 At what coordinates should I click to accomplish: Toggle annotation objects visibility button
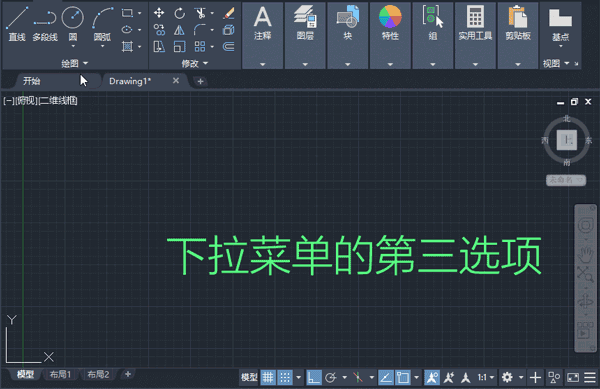(x=432, y=378)
